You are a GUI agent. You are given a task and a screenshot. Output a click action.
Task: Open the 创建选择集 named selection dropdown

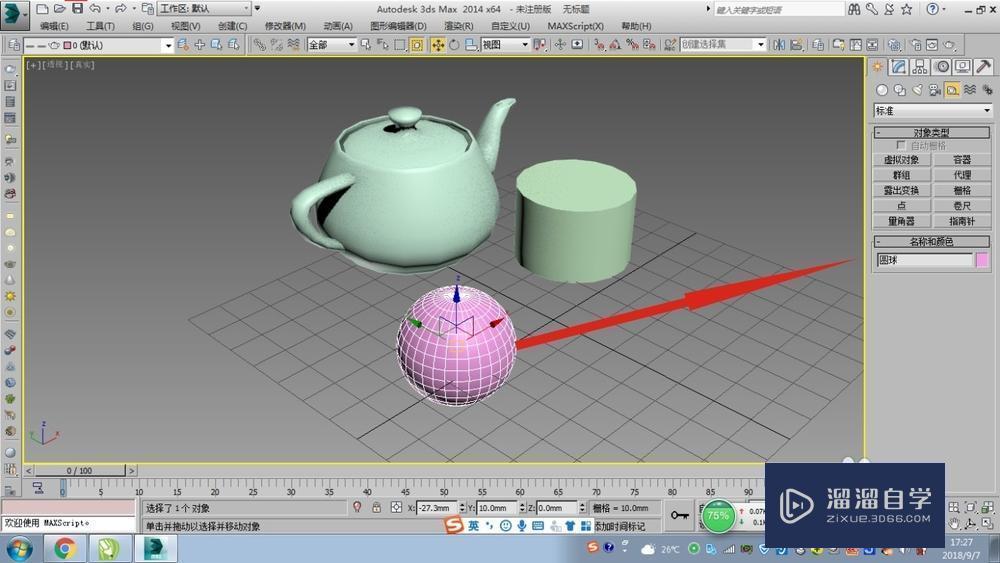pyautogui.click(x=723, y=45)
